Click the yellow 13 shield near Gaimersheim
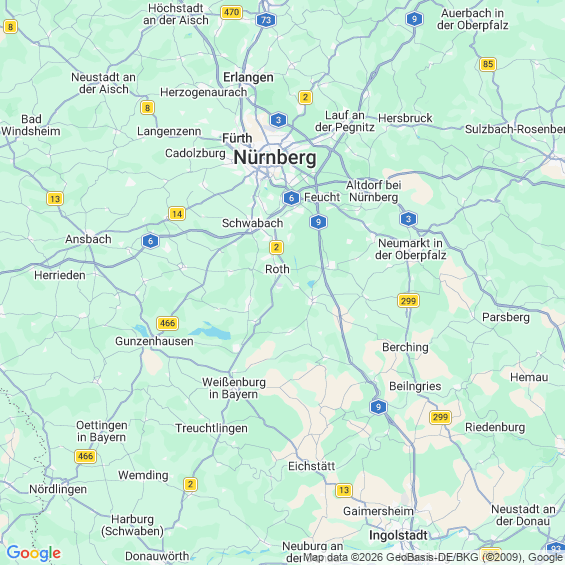This screenshot has width=565, height=565. tap(344, 490)
